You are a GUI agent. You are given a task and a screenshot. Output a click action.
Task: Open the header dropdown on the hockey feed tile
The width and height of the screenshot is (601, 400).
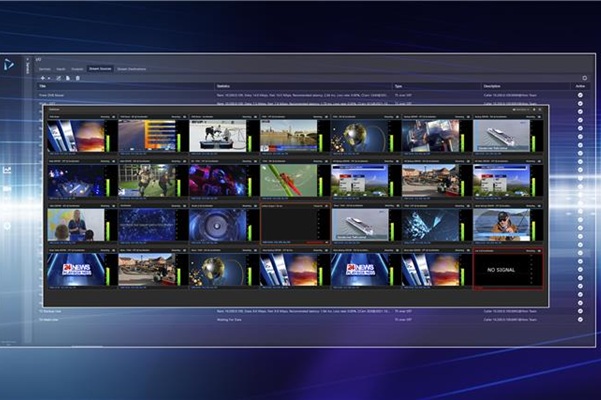tap(247, 117)
